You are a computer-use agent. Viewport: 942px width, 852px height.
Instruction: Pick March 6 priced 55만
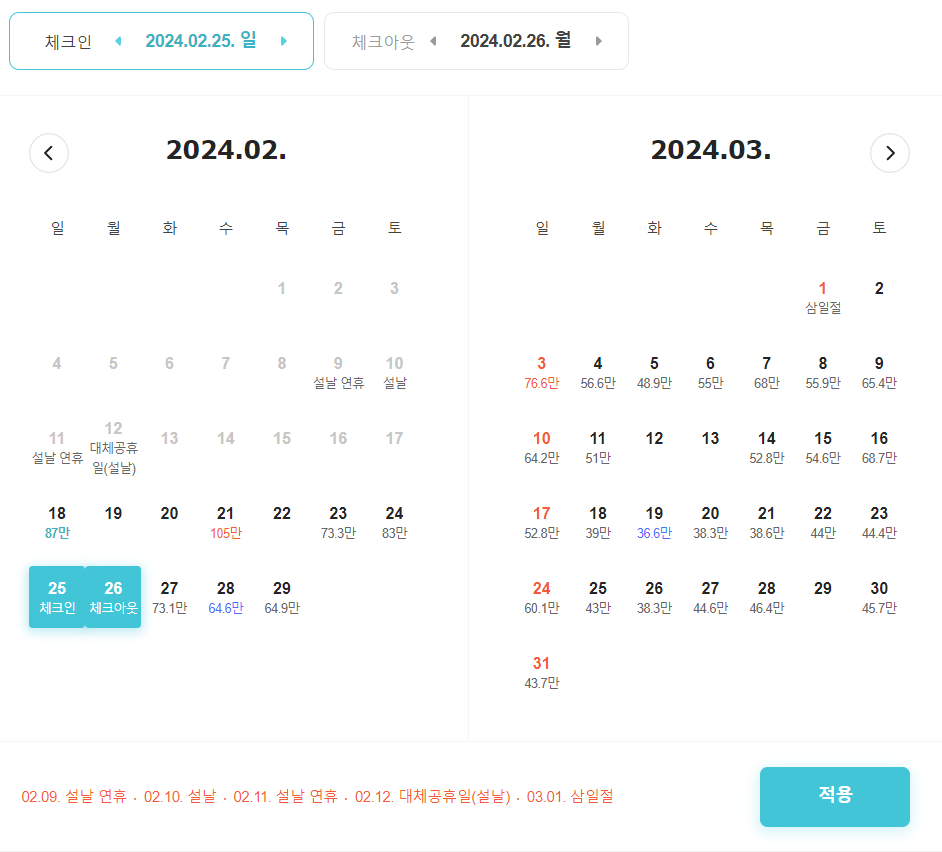pyautogui.click(x=710, y=372)
